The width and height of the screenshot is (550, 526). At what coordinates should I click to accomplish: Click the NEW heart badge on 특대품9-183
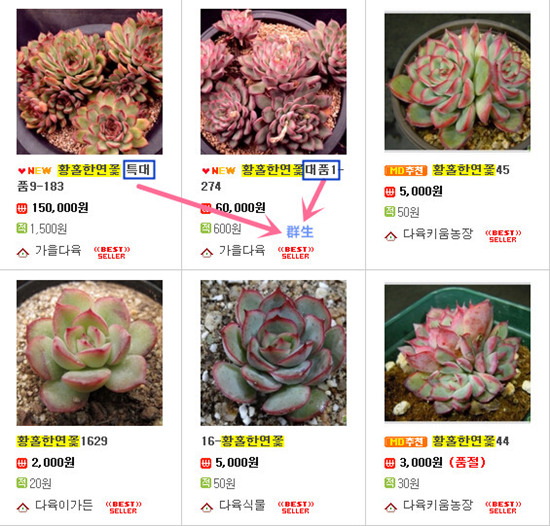pyautogui.click(x=35, y=171)
